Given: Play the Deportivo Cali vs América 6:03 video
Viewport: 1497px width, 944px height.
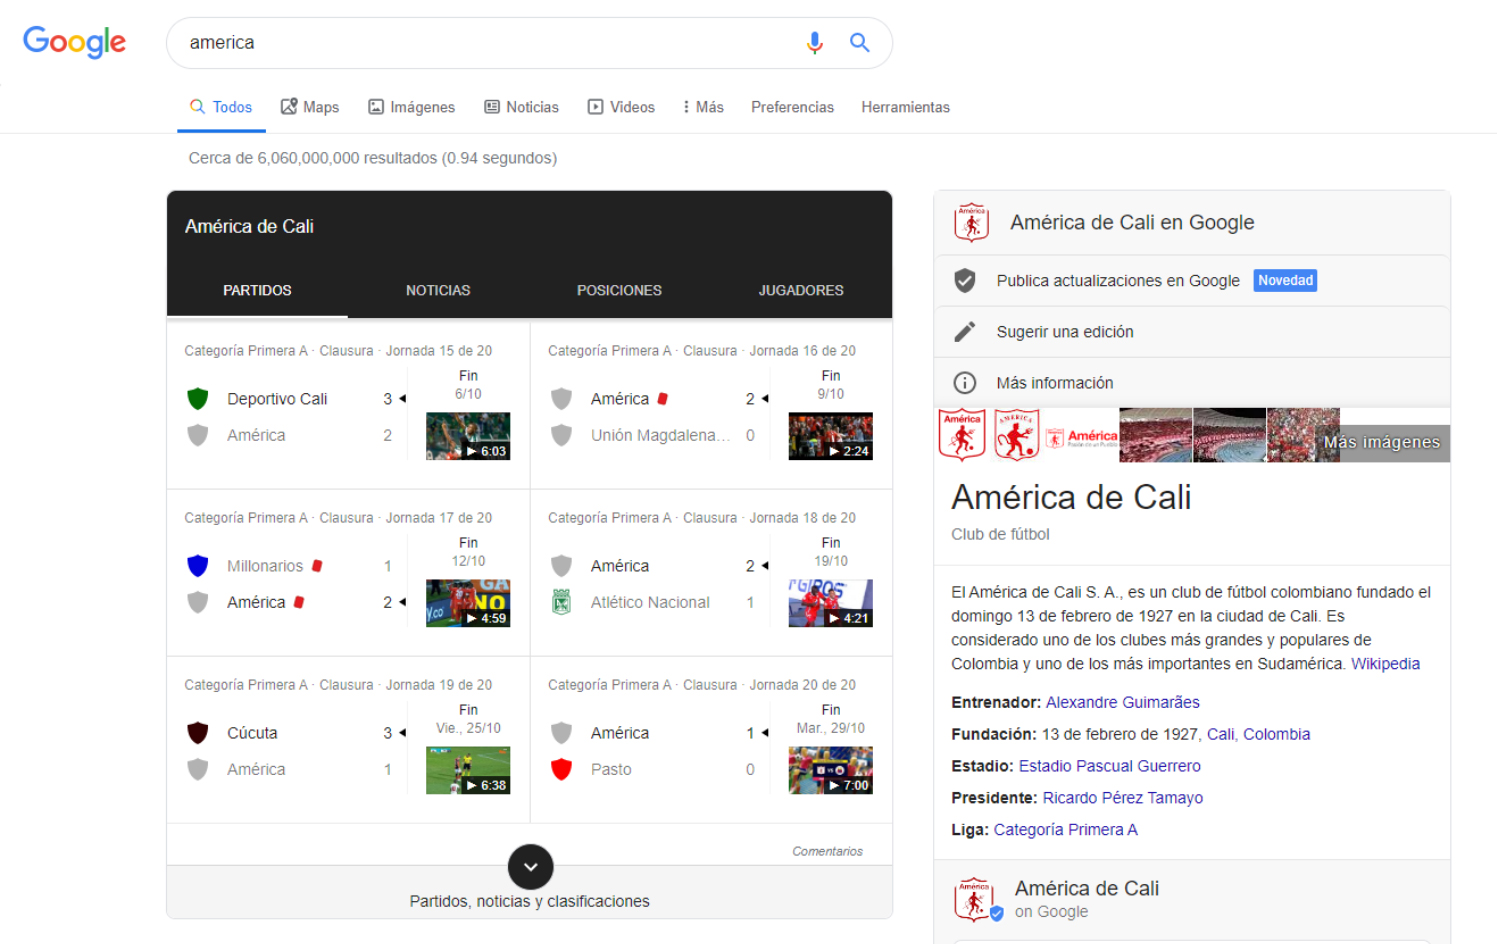Looking at the screenshot, I should [x=468, y=436].
